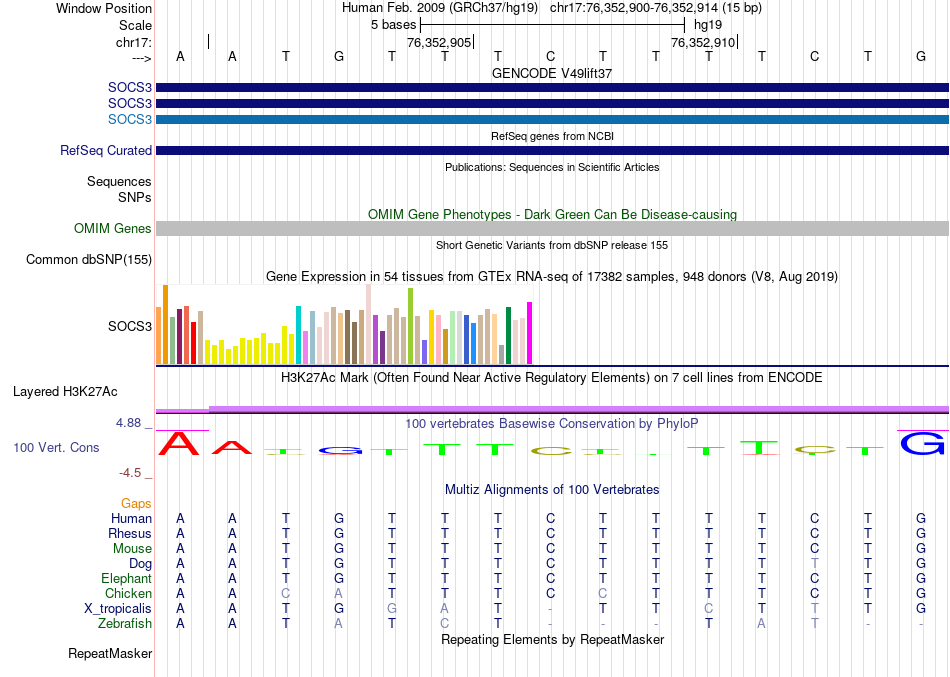
Task: Click the Gaps label
Action: pos(136,504)
